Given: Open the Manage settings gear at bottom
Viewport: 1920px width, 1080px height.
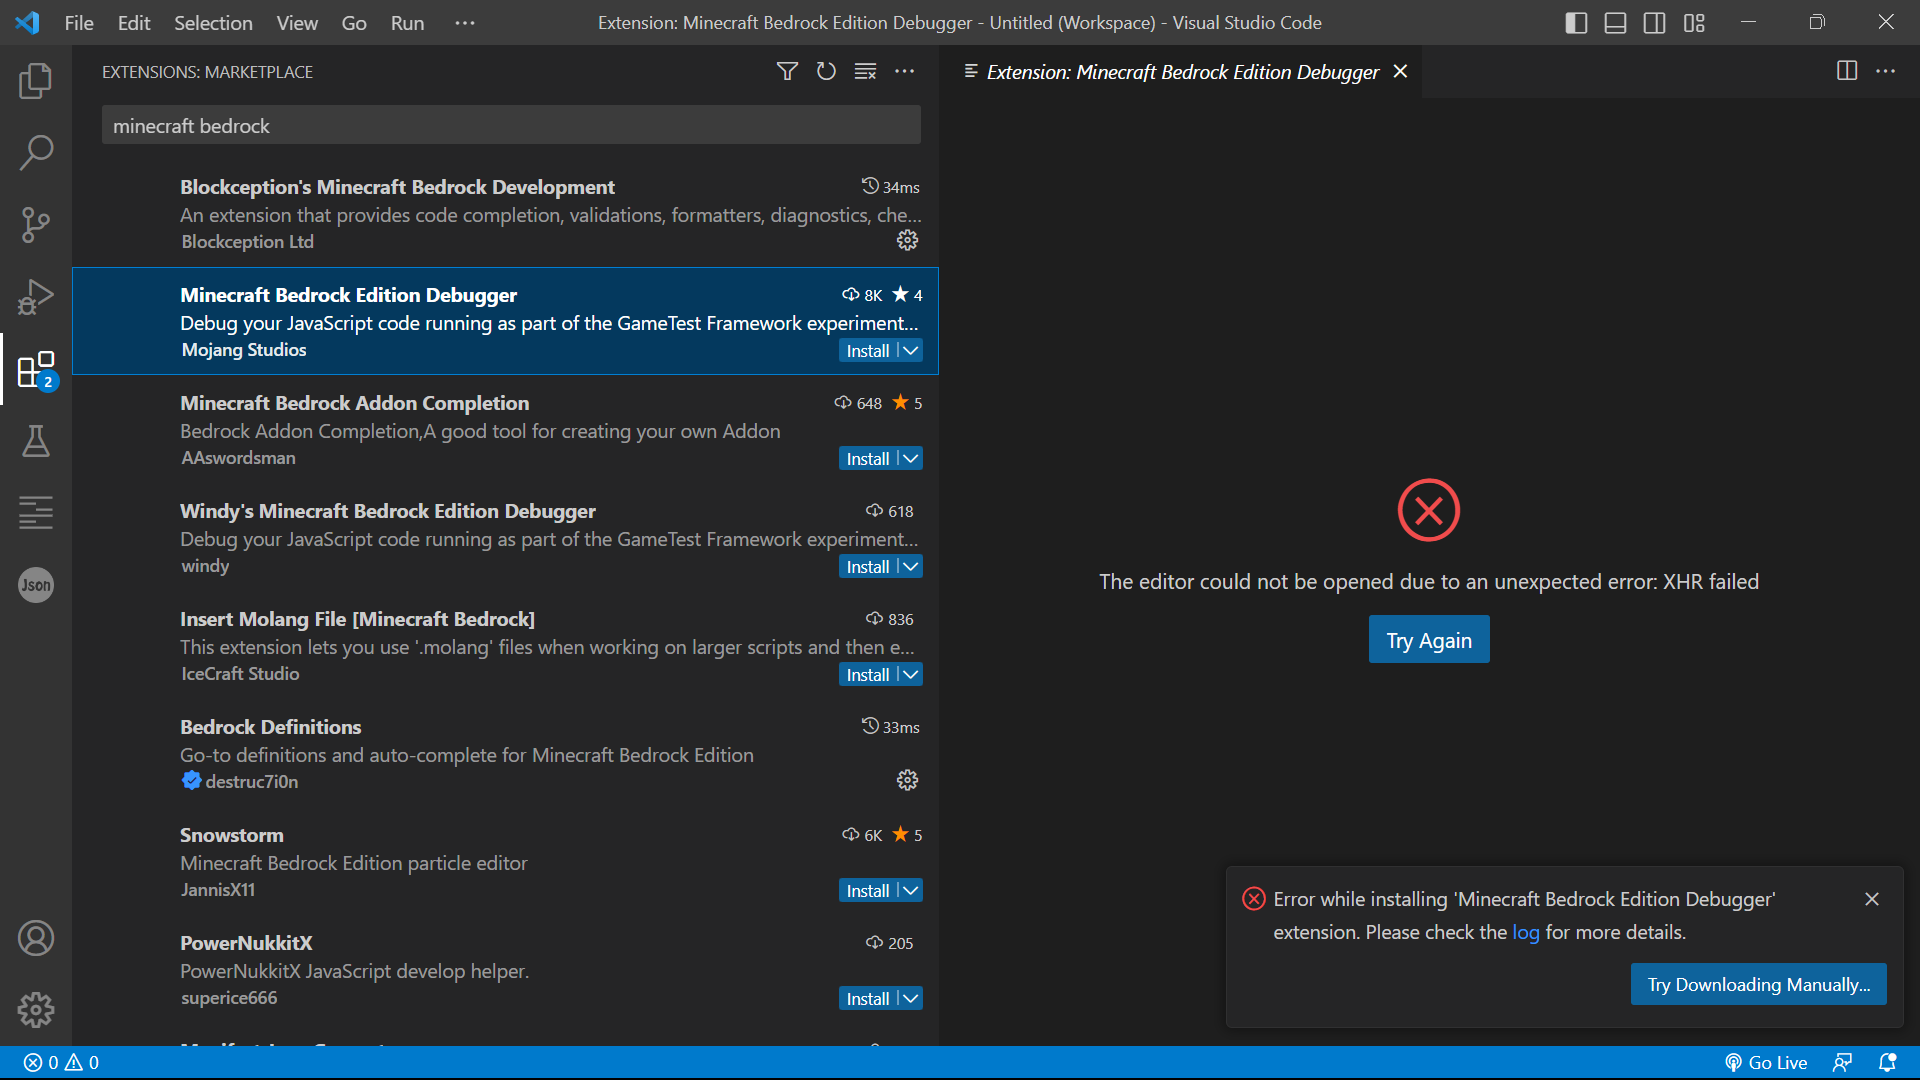Looking at the screenshot, I should (x=36, y=1010).
